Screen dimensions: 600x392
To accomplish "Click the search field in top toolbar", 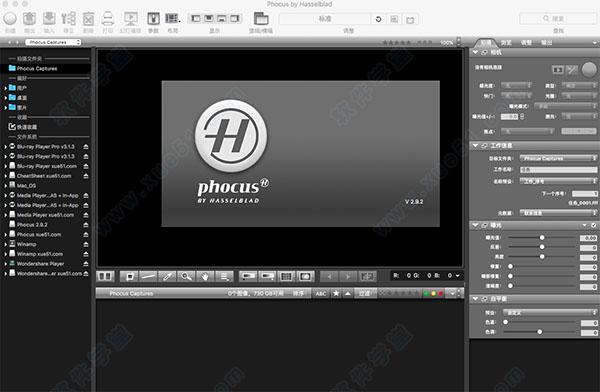I will pyautogui.click(x=558, y=18).
